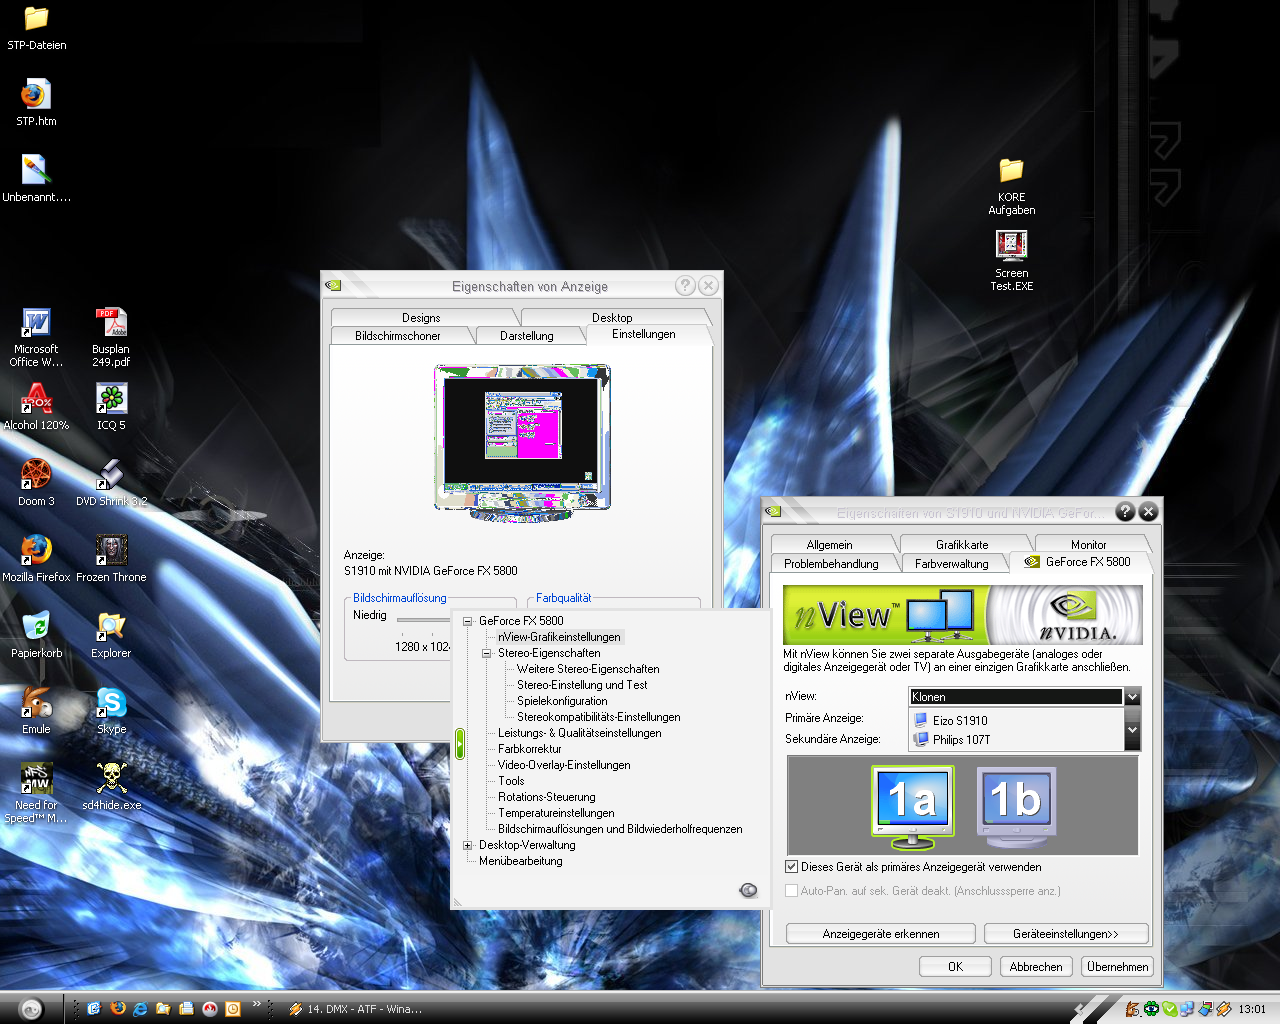Click the help question mark in S1910 dialog
The width and height of the screenshot is (1280, 1024).
1125,511
